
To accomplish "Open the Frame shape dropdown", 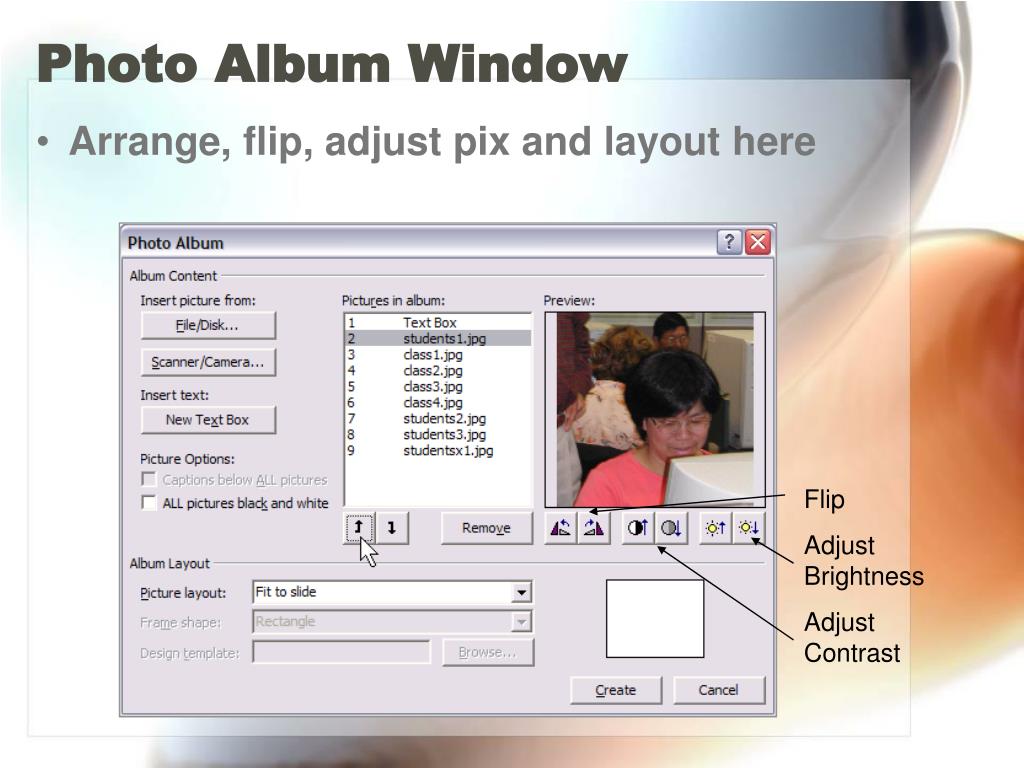I will (x=521, y=622).
